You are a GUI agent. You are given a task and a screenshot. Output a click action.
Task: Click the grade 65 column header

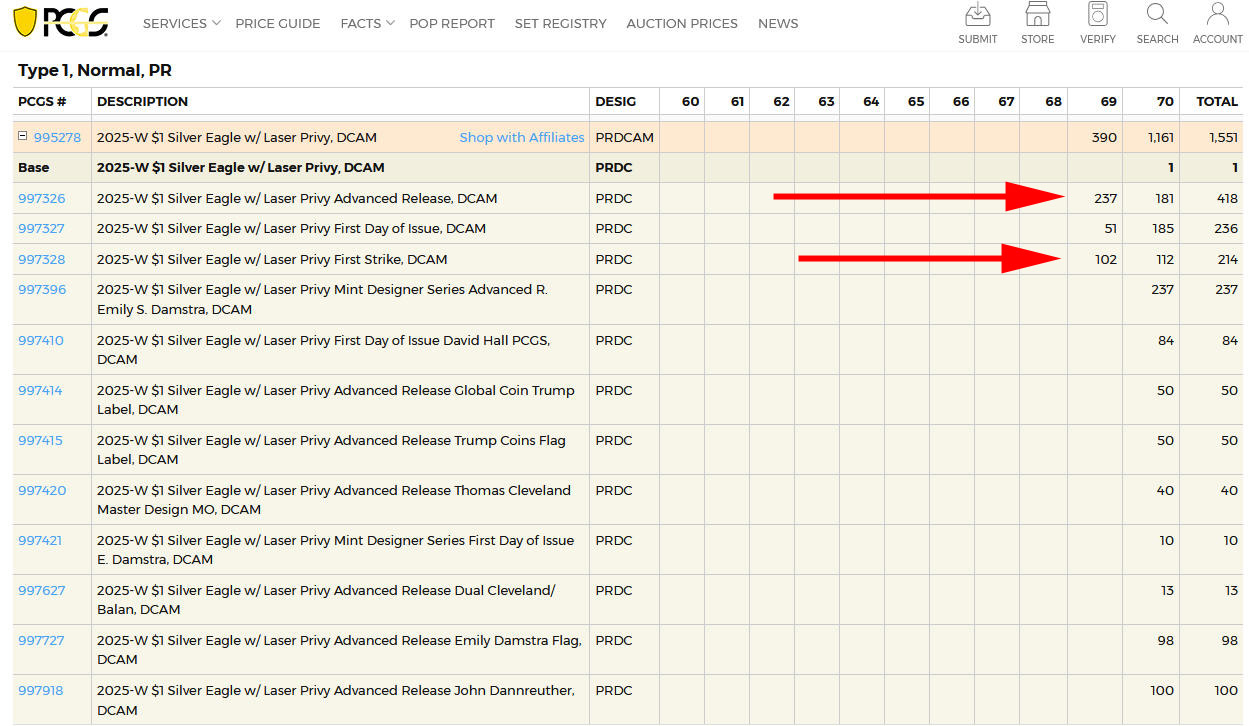pos(916,101)
